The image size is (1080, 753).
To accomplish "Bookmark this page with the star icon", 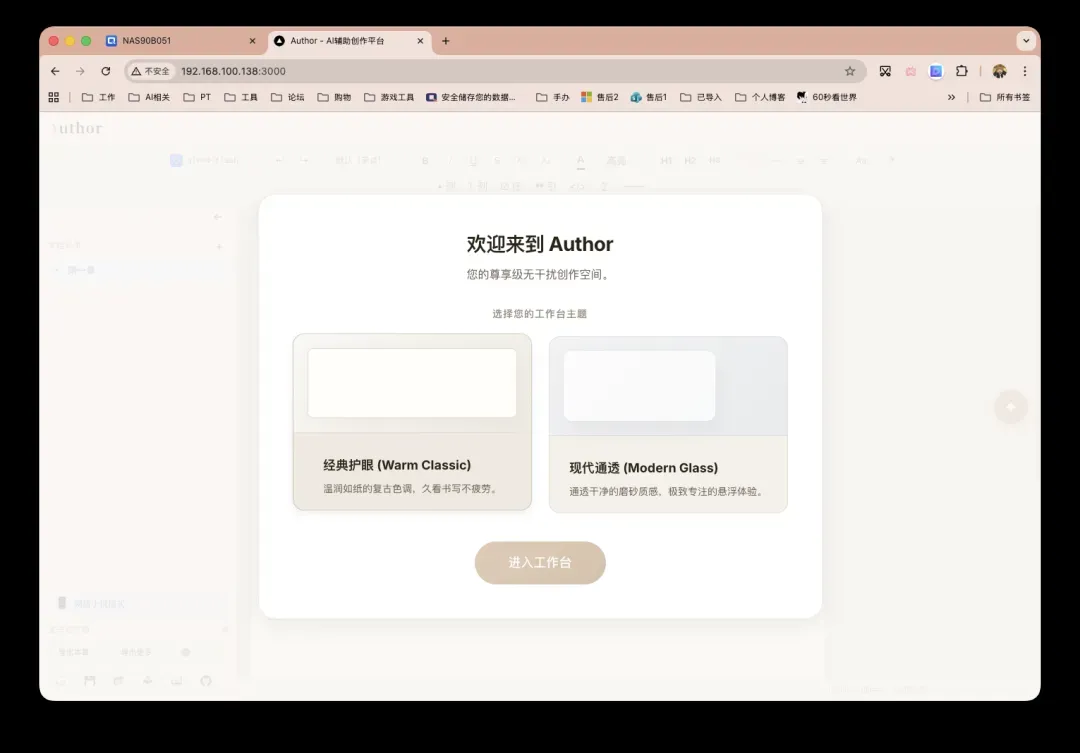I will click(850, 71).
